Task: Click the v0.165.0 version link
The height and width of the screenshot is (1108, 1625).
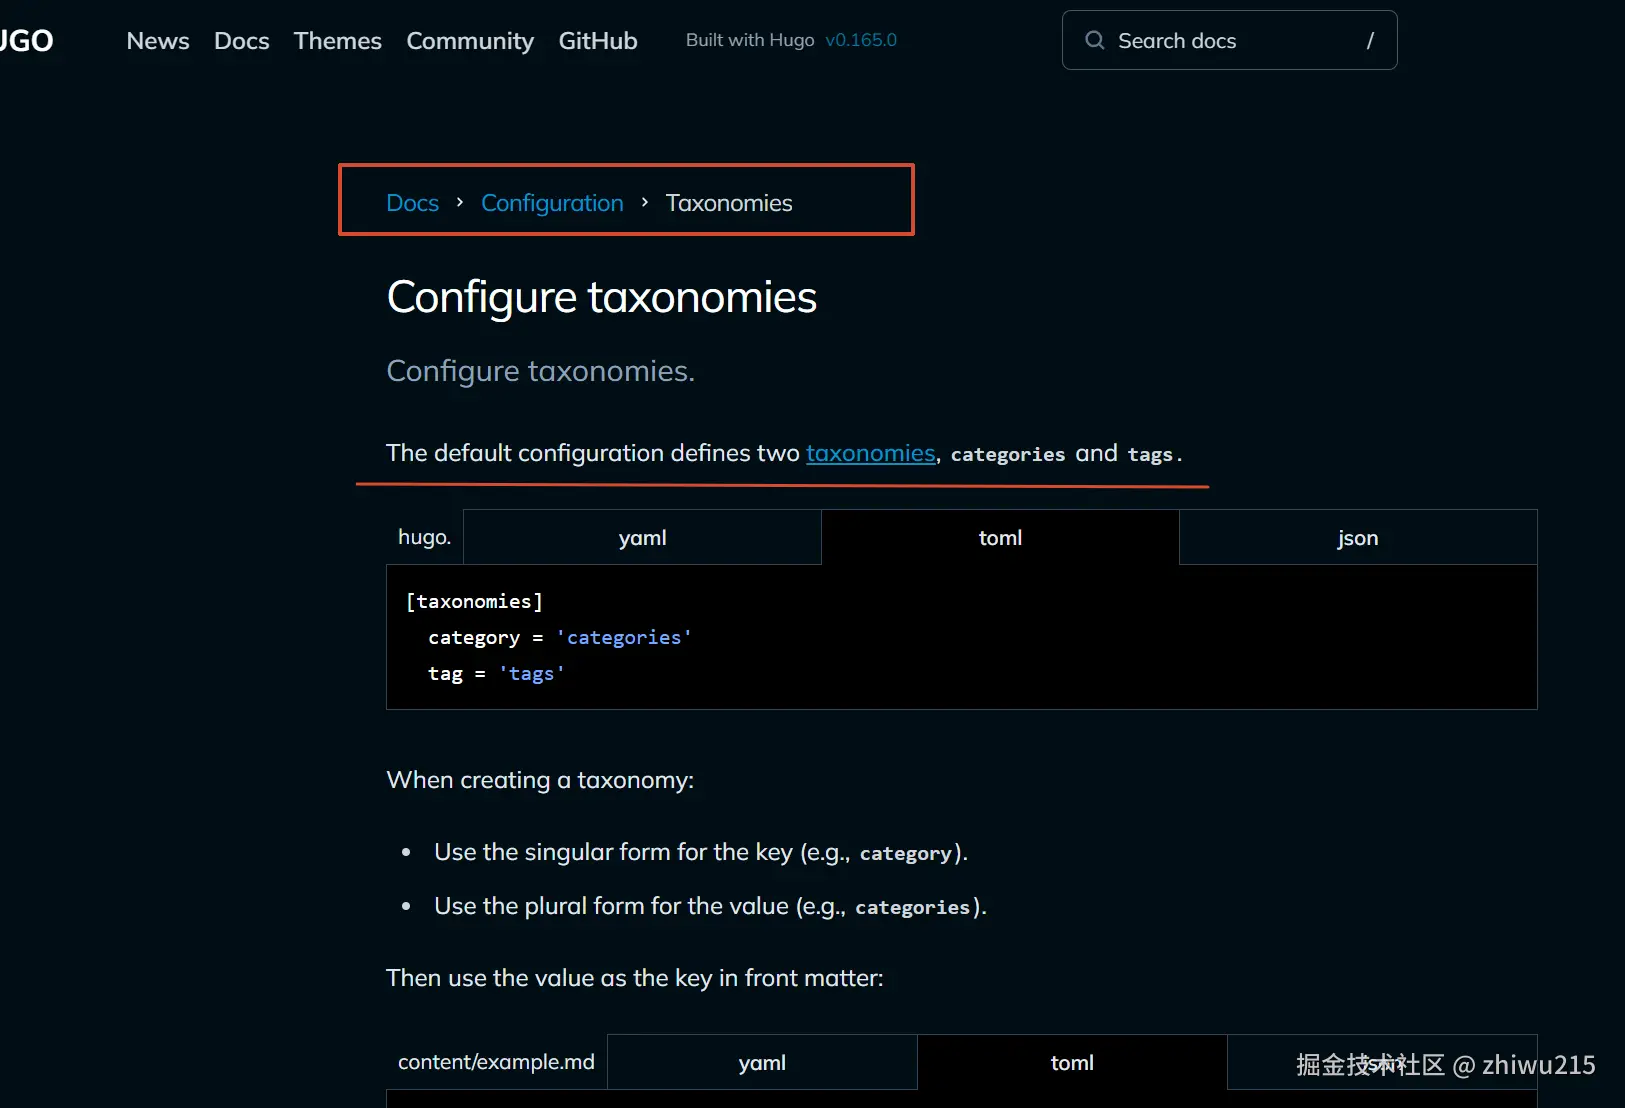Action: pyautogui.click(x=861, y=40)
